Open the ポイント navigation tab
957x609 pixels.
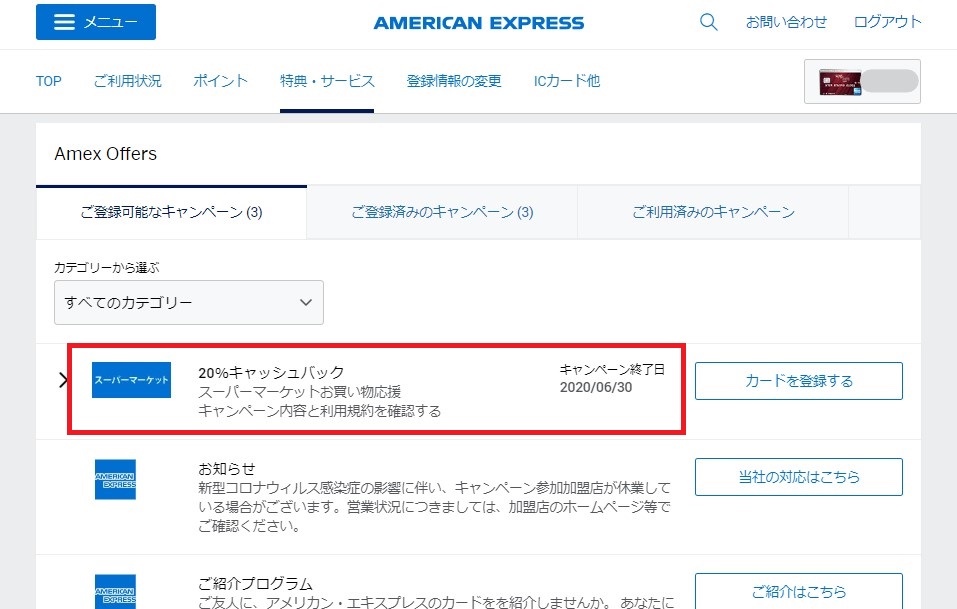[220, 81]
